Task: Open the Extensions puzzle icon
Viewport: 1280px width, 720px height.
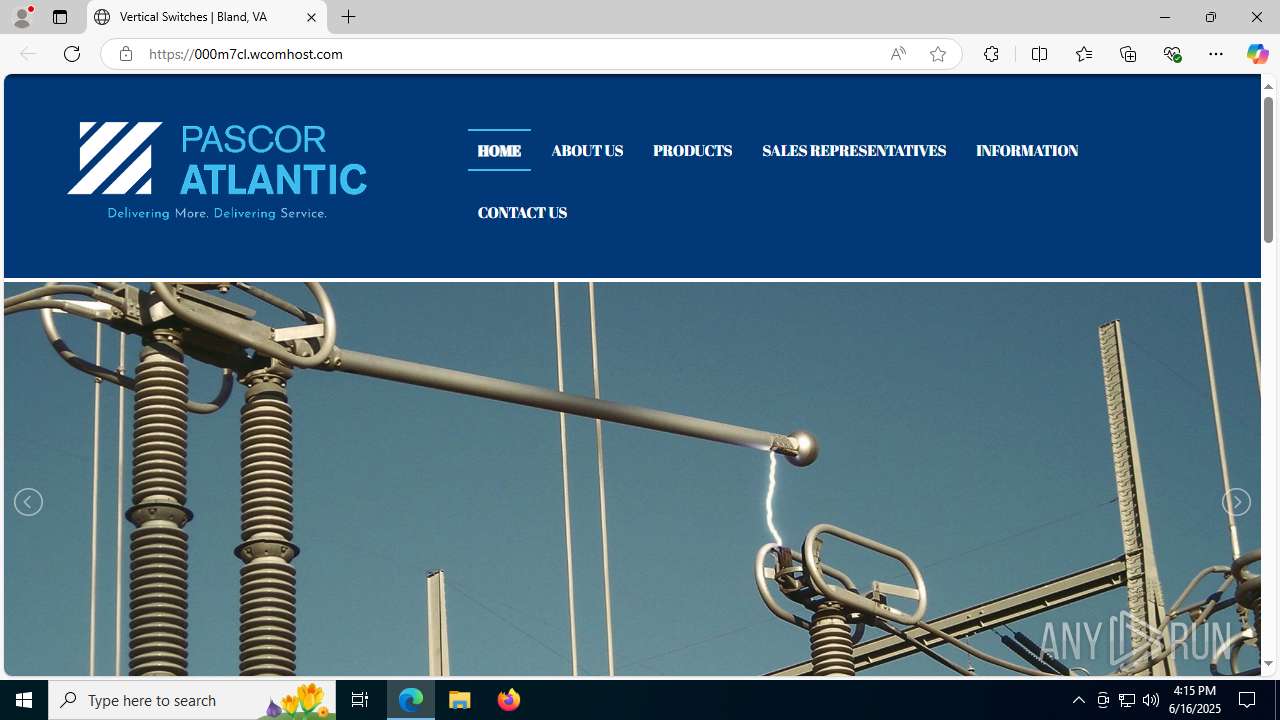Action: [x=991, y=54]
